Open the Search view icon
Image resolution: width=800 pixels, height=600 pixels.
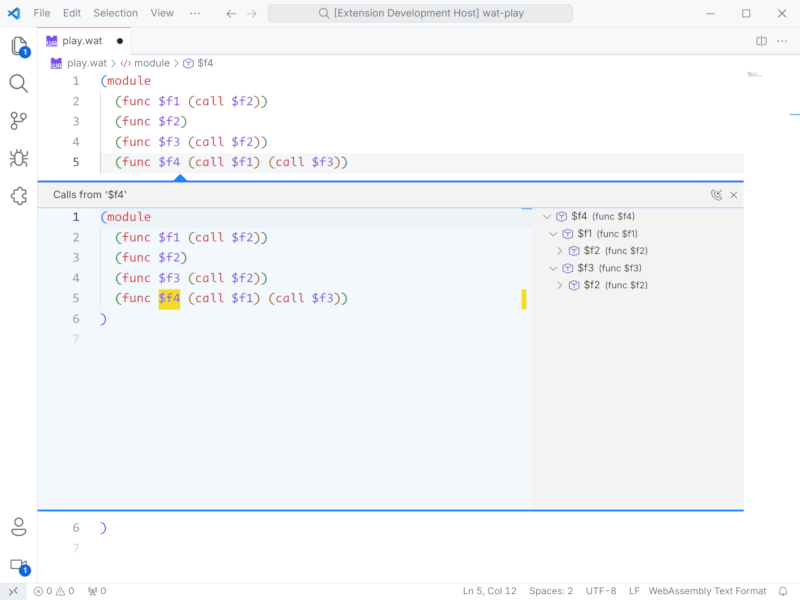click(x=18, y=83)
